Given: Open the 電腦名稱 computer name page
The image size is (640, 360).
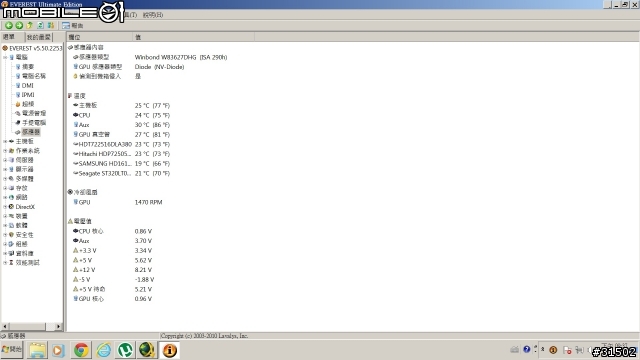Looking at the screenshot, I should pyautogui.click(x=31, y=76).
